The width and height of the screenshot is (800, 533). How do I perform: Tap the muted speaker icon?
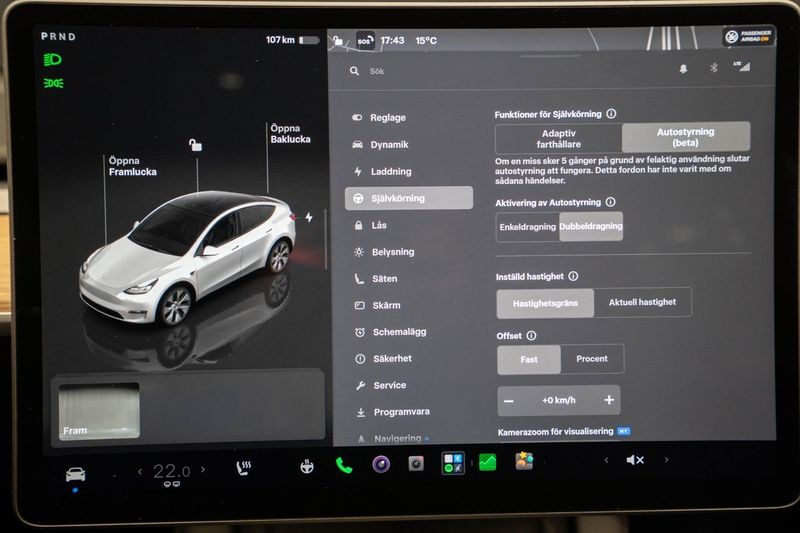635,460
